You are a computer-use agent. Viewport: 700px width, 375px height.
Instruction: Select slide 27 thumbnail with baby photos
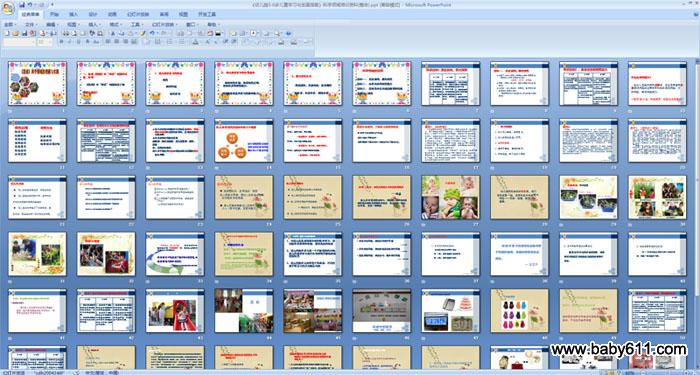tap(450, 197)
